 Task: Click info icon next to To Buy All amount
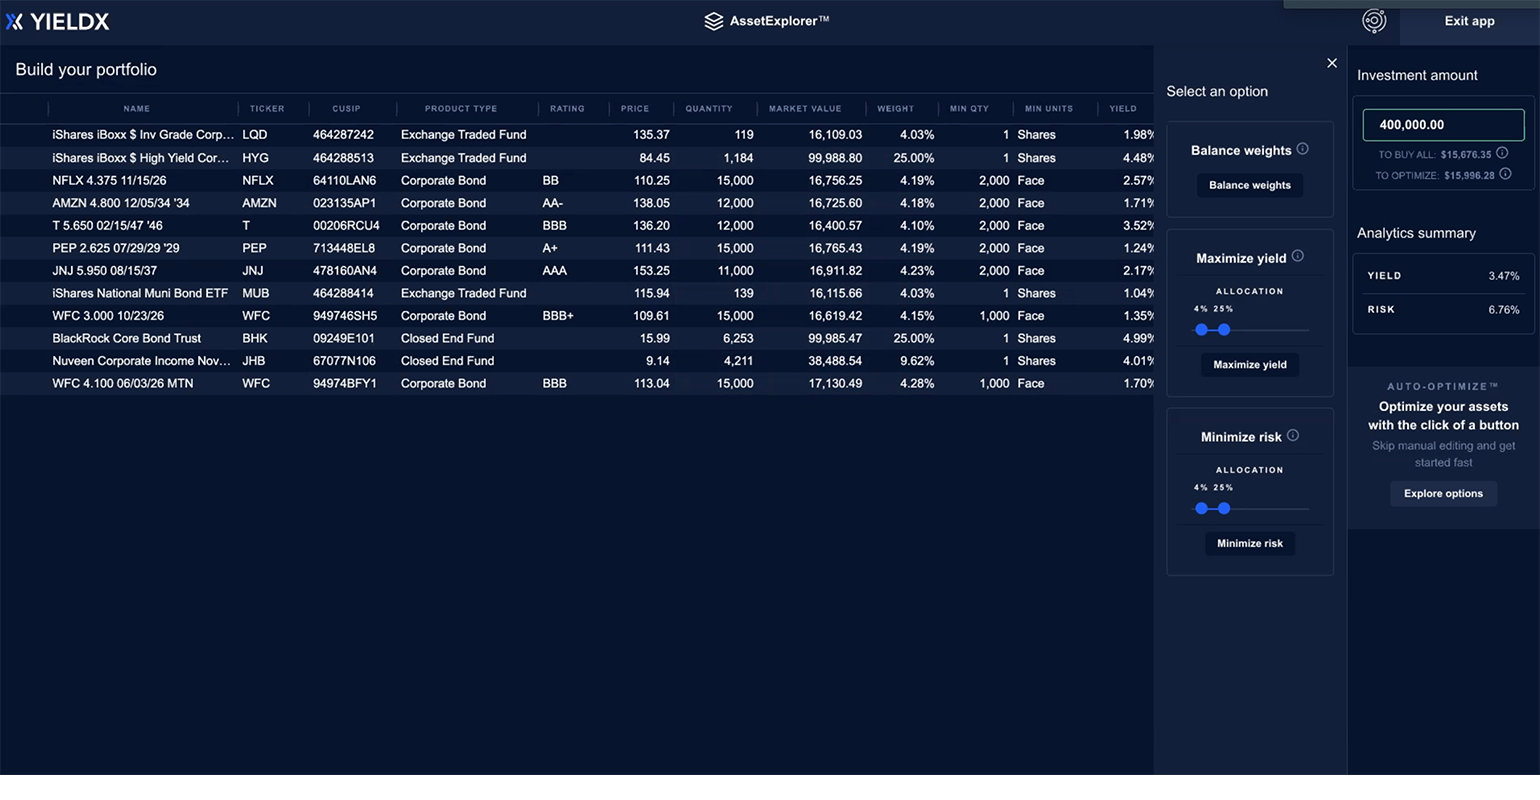coord(1502,154)
